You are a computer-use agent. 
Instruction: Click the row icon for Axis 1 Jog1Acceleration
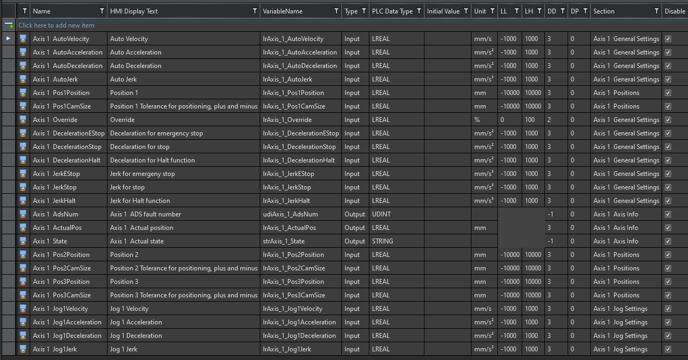pos(23,322)
